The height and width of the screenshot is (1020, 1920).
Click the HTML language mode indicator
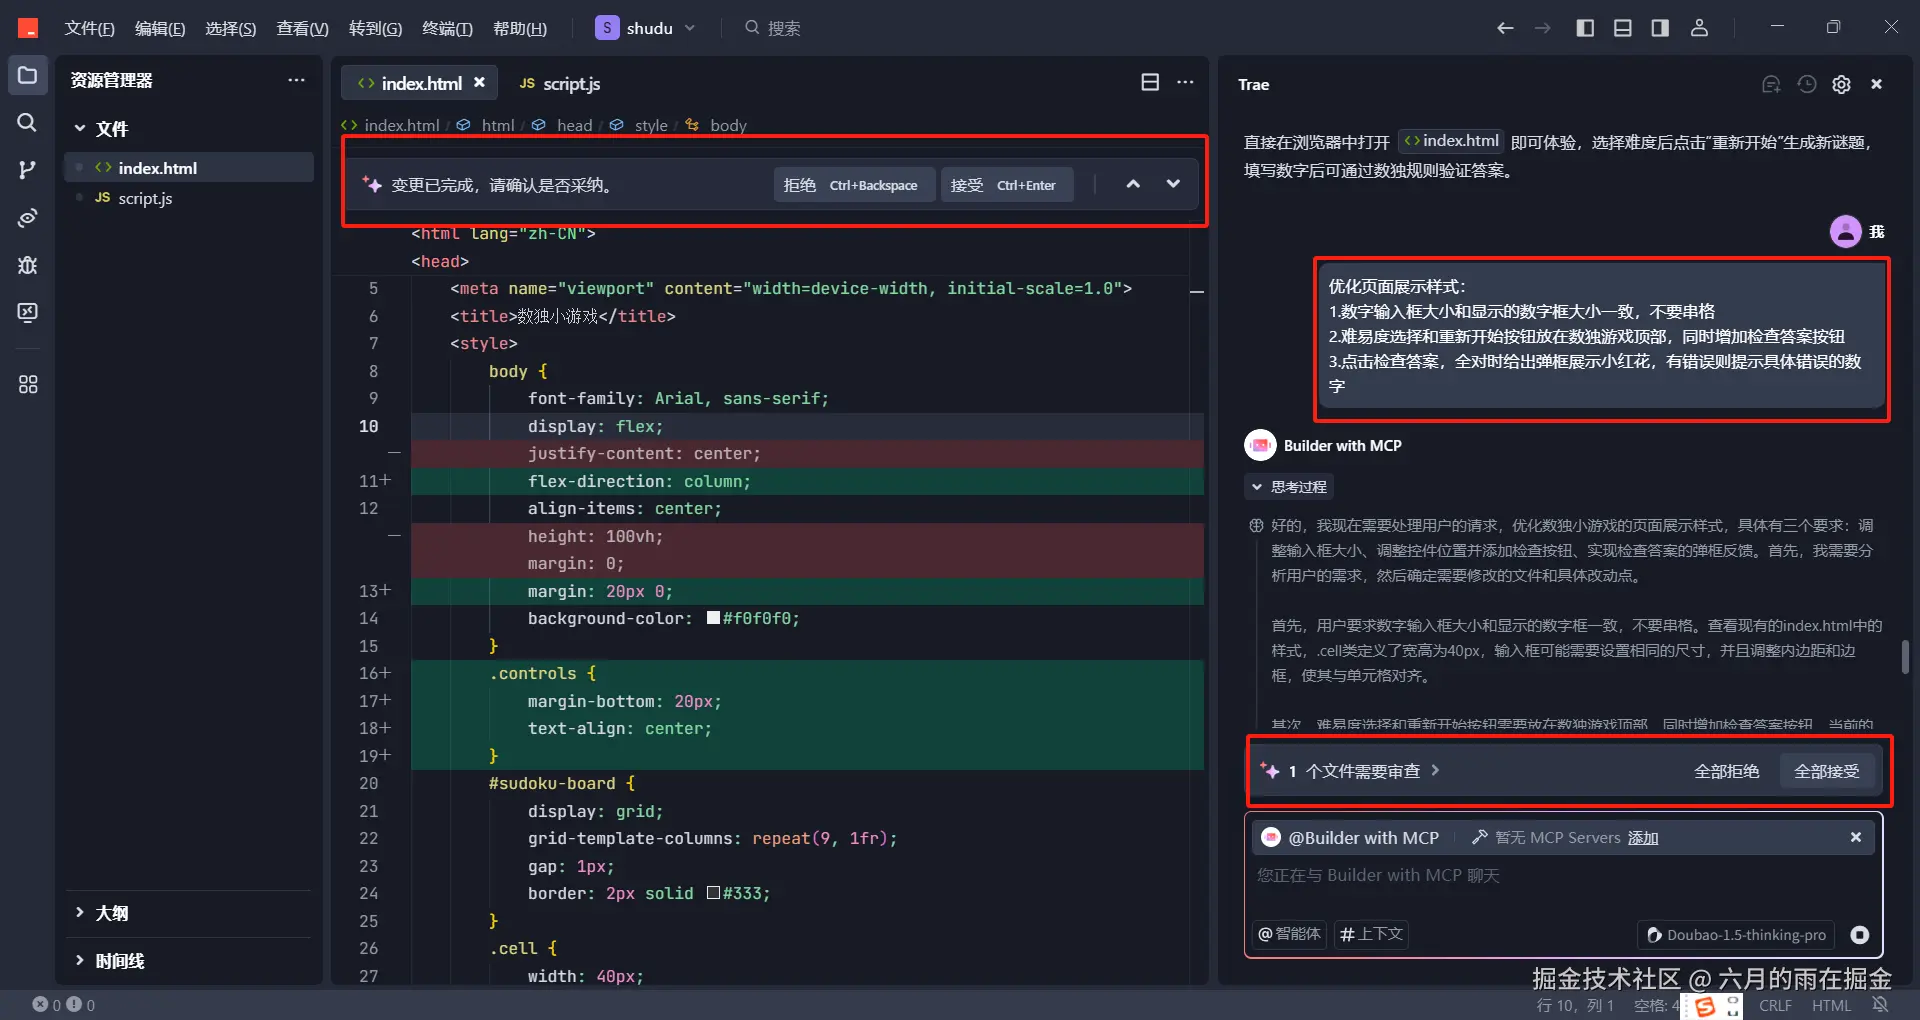[1832, 1005]
